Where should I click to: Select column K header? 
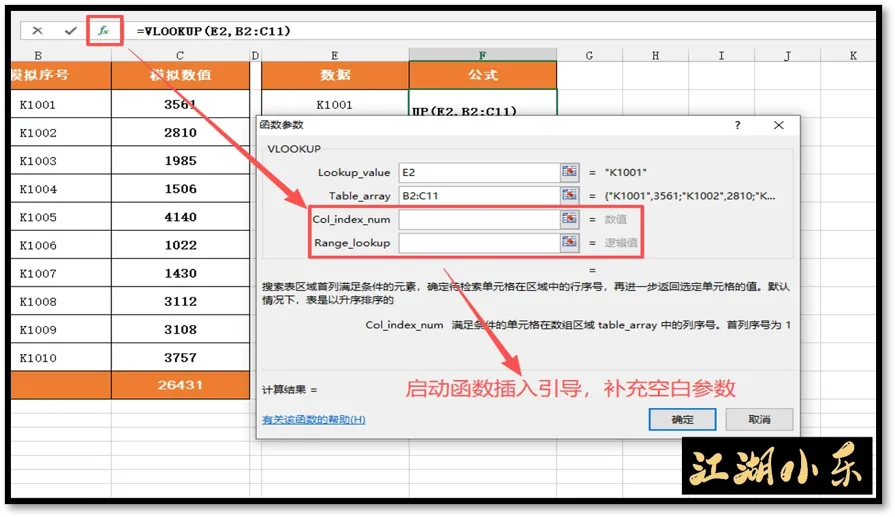coord(853,55)
